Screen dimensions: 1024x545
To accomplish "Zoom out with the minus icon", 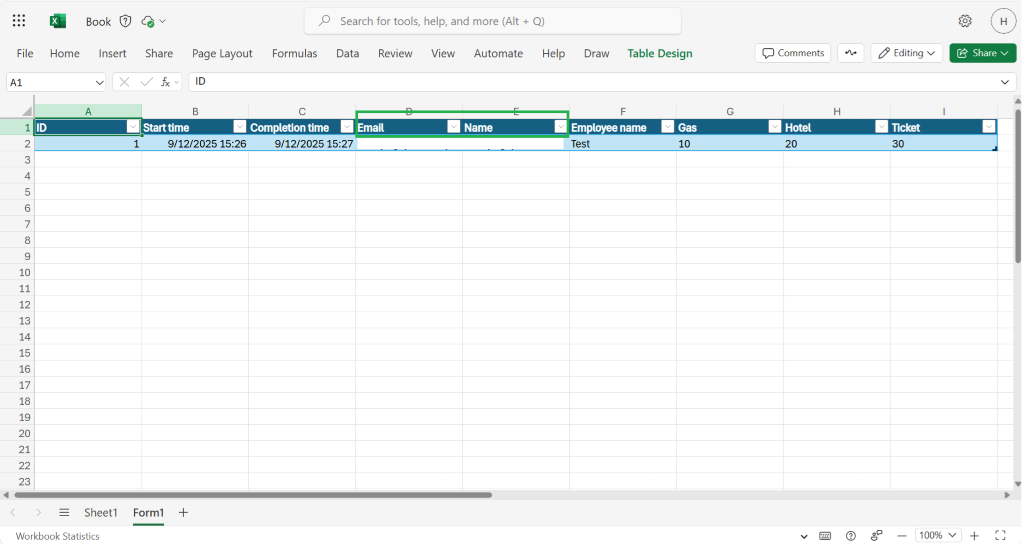I will [902, 536].
